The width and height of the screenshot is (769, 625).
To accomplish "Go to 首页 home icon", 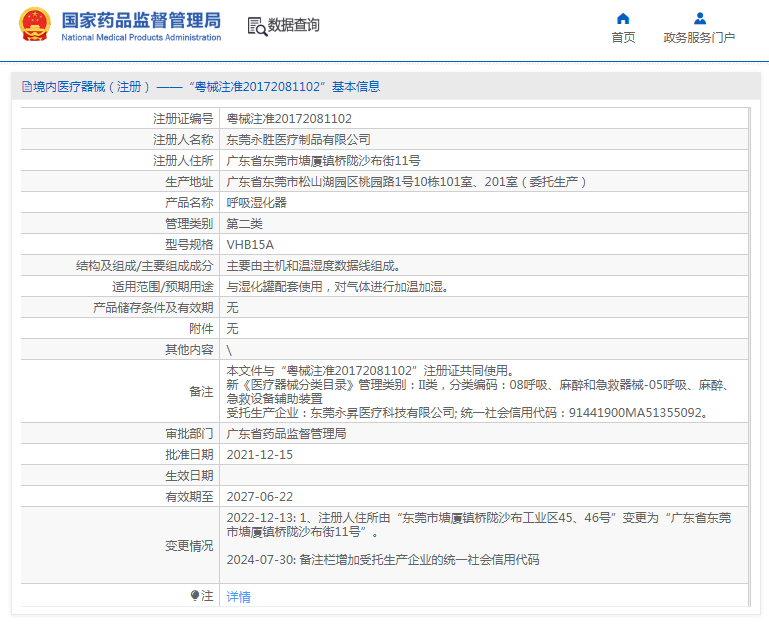I will [x=623, y=19].
